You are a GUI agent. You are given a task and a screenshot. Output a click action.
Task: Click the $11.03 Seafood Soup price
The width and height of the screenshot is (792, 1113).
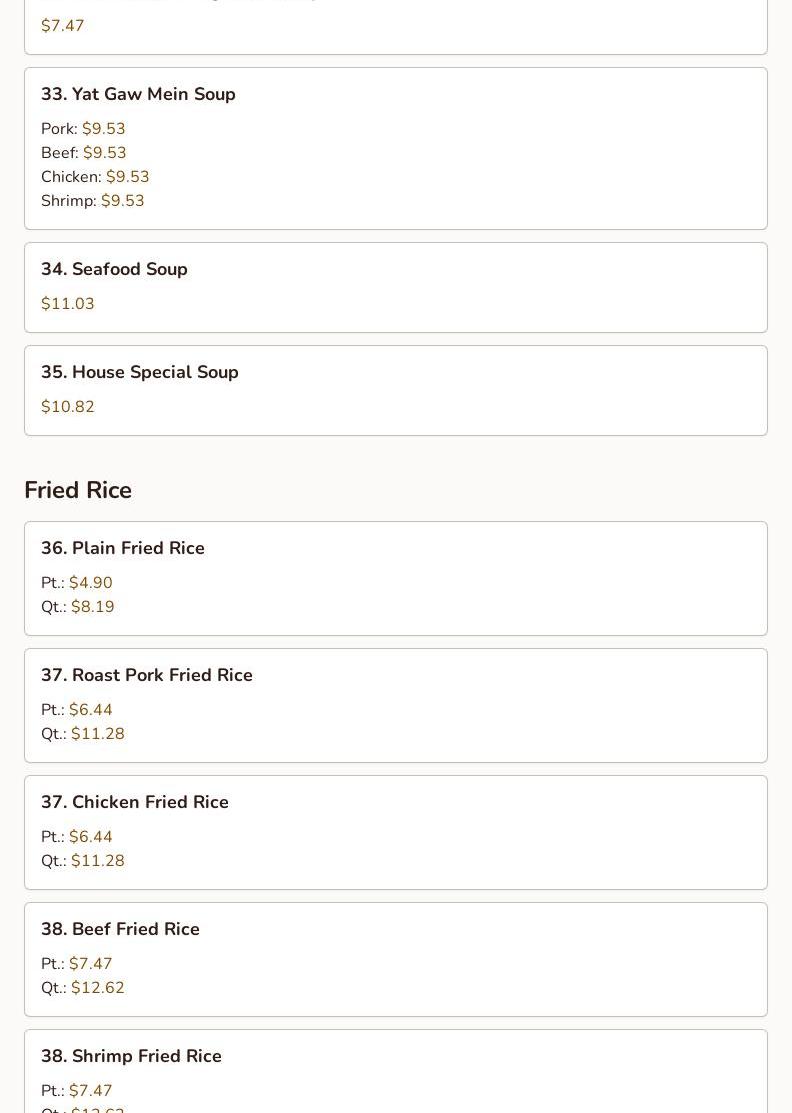67,304
